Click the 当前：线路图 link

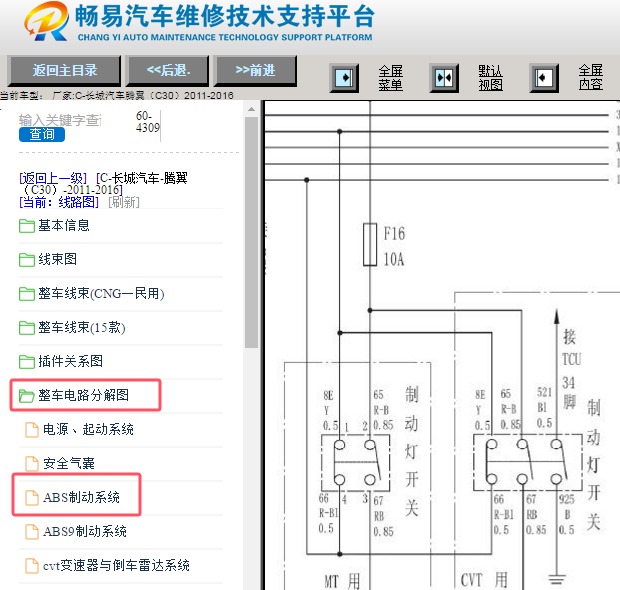click(x=59, y=202)
